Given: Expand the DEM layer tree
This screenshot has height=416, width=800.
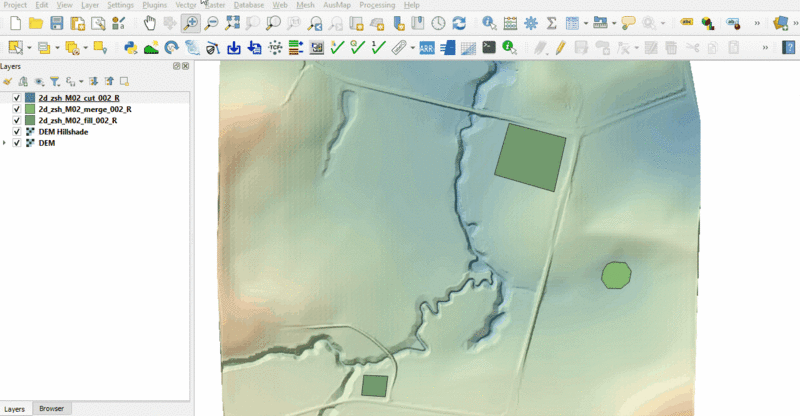Looking at the screenshot, I should point(6,143).
